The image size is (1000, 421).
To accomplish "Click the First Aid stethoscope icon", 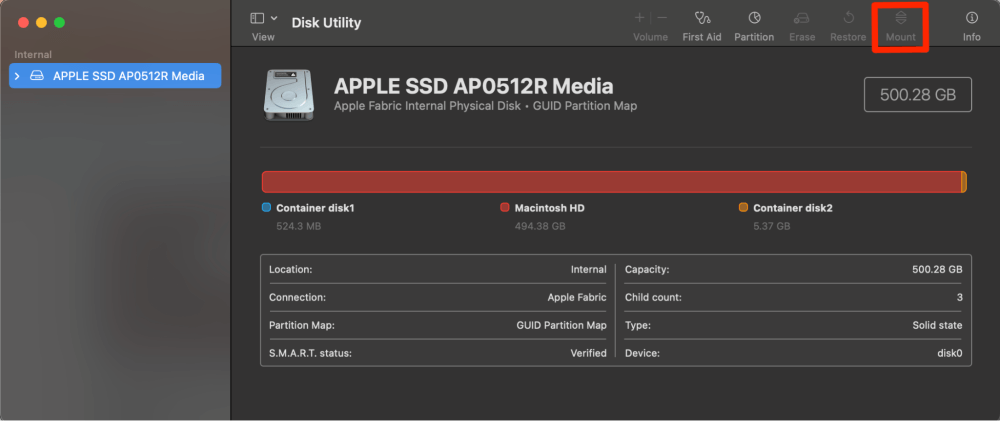I will coord(701,18).
